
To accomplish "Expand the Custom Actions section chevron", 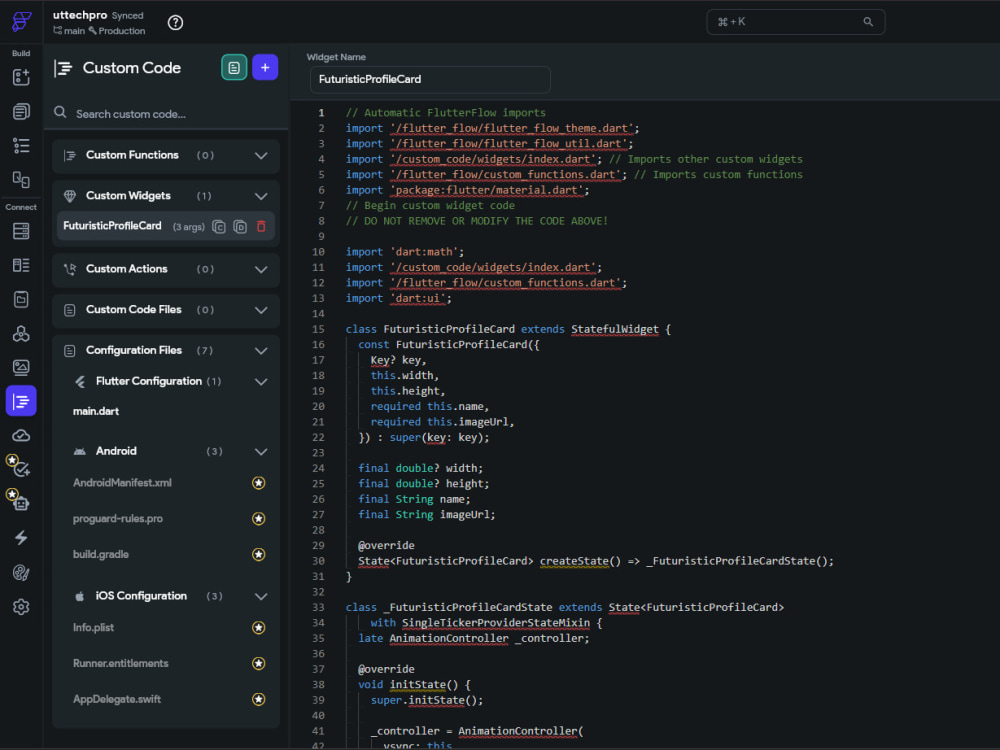I will pyautogui.click(x=261, y=270).
